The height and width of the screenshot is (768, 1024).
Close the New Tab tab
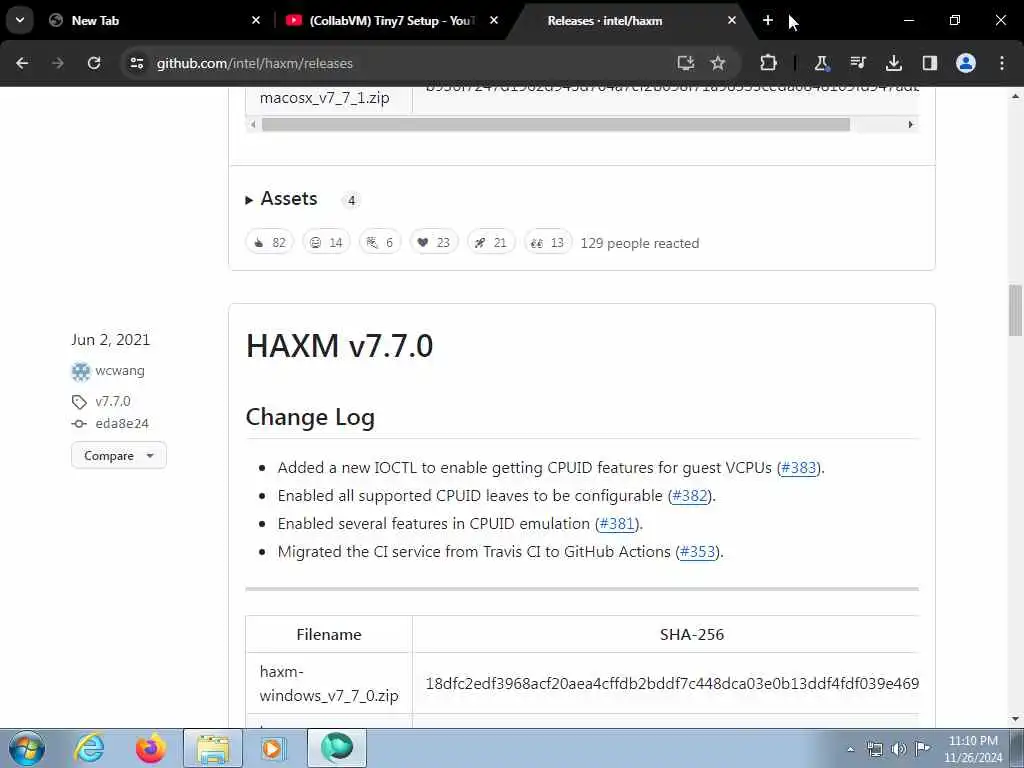(256, 21)
